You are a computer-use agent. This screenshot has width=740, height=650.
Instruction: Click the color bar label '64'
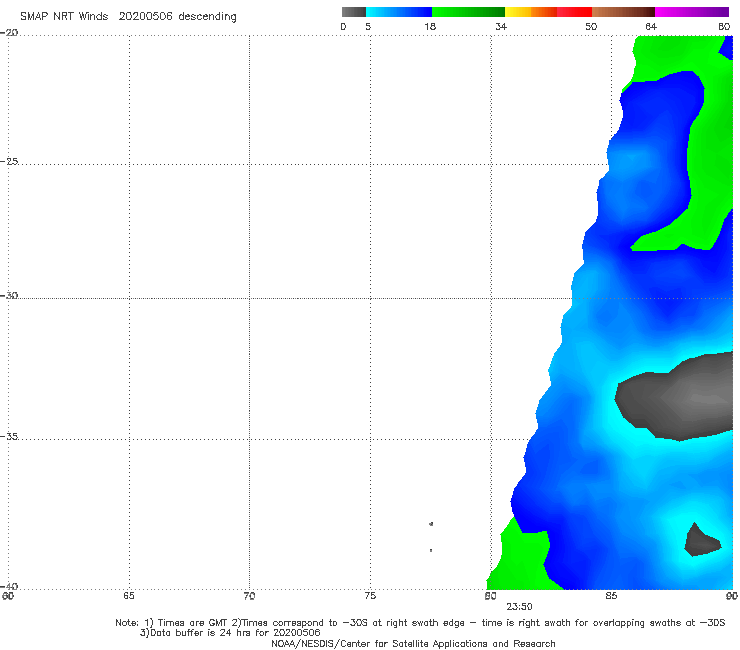[x=651, y=26]
